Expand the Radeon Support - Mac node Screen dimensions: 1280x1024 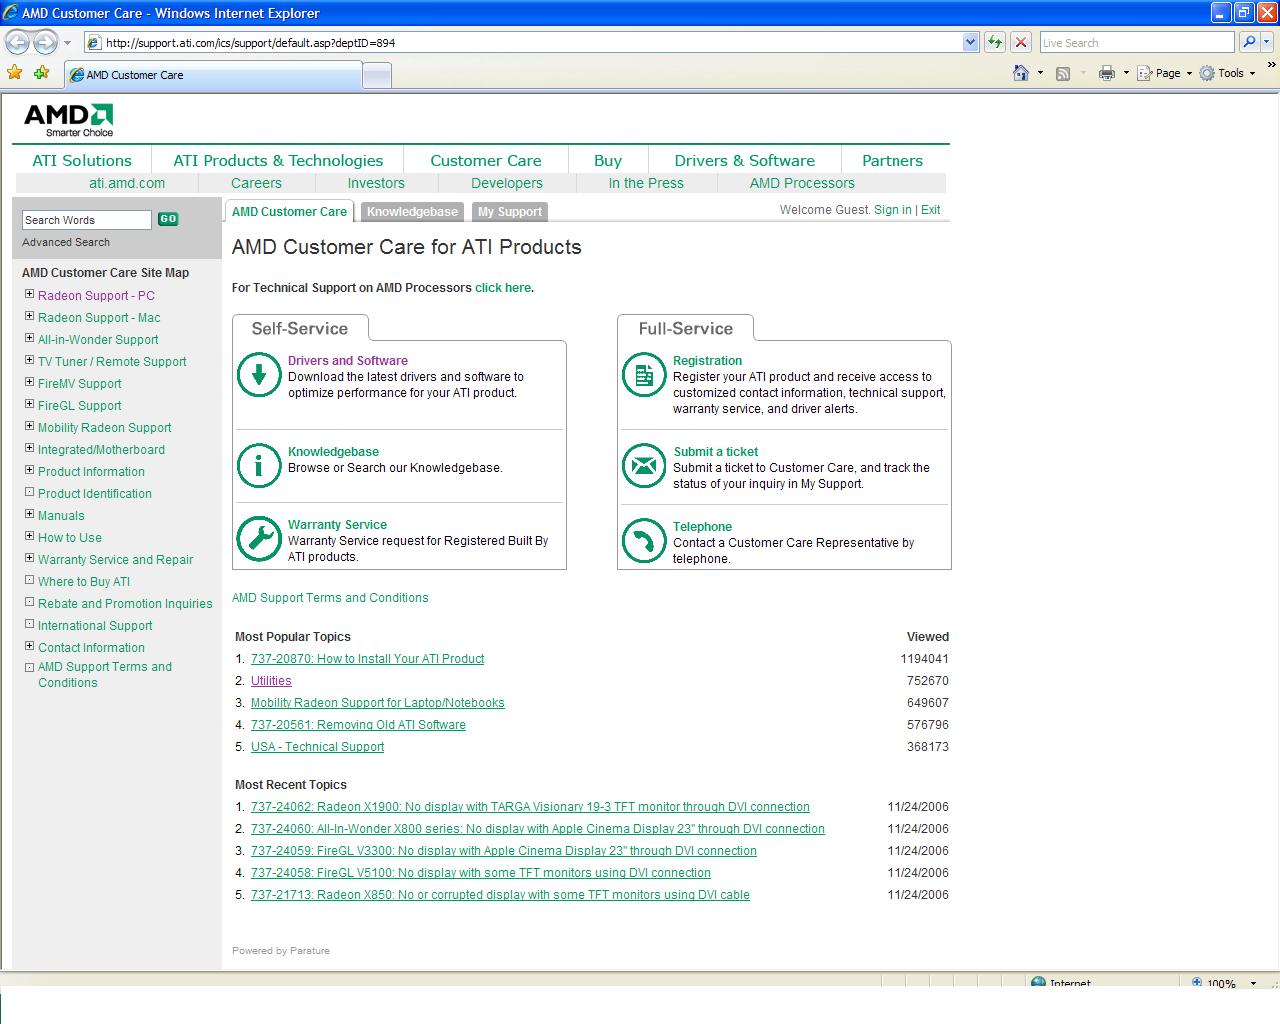coord(29,316)
